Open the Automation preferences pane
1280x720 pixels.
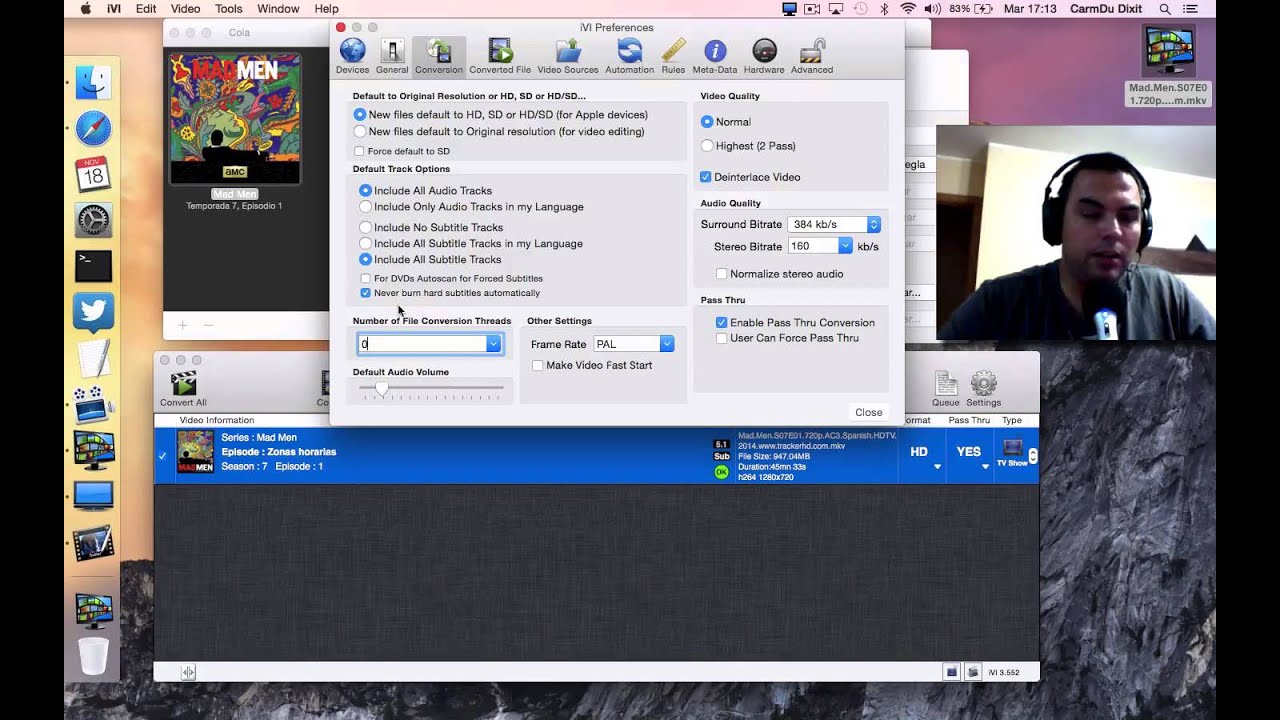tap(630, 56)
